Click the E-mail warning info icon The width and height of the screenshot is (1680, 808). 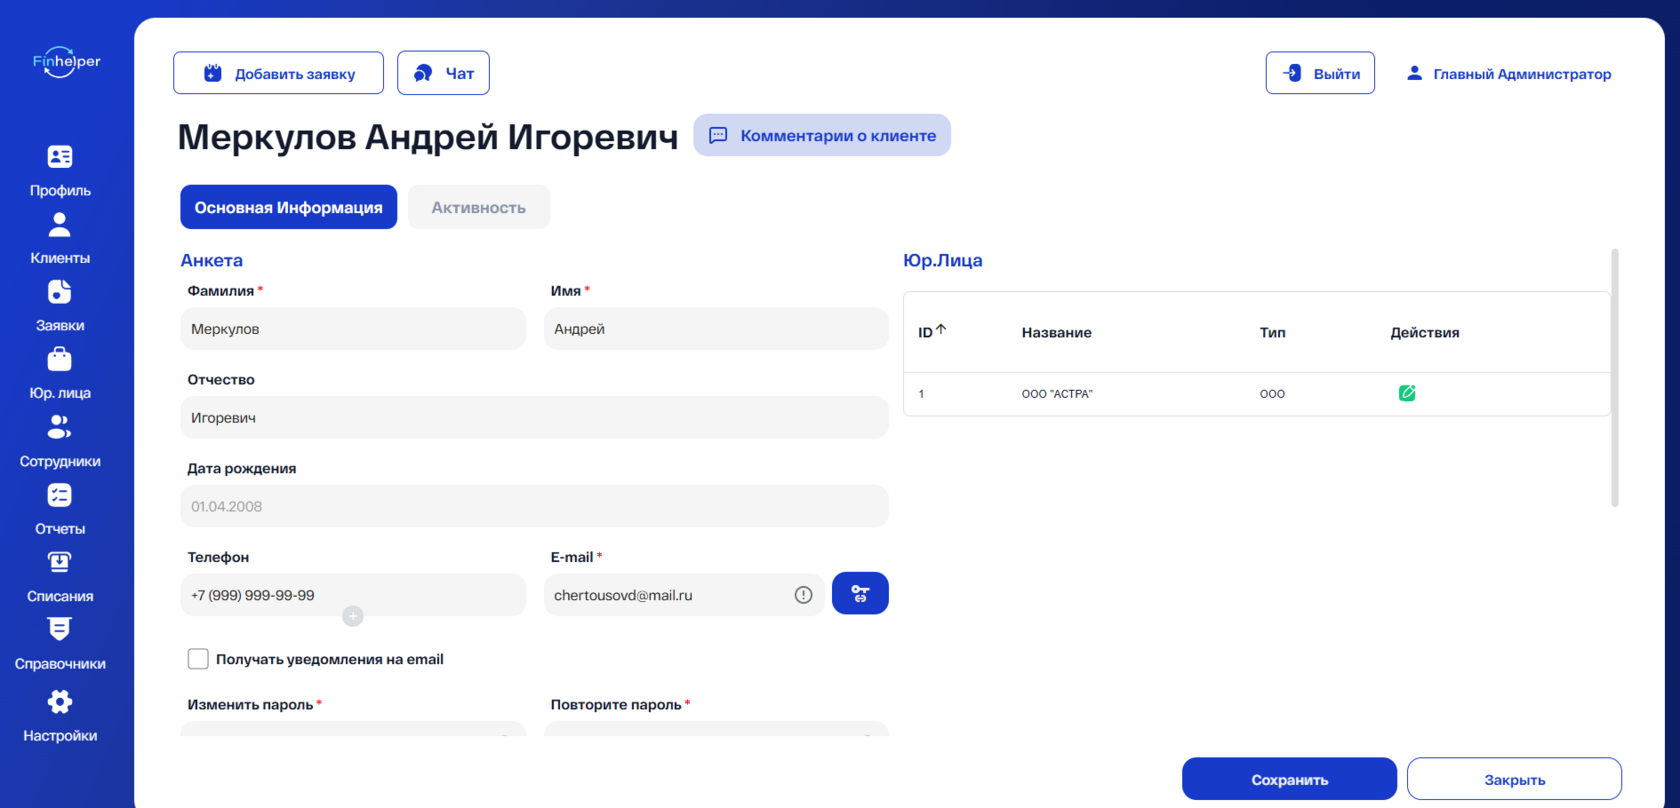[803, 595]
